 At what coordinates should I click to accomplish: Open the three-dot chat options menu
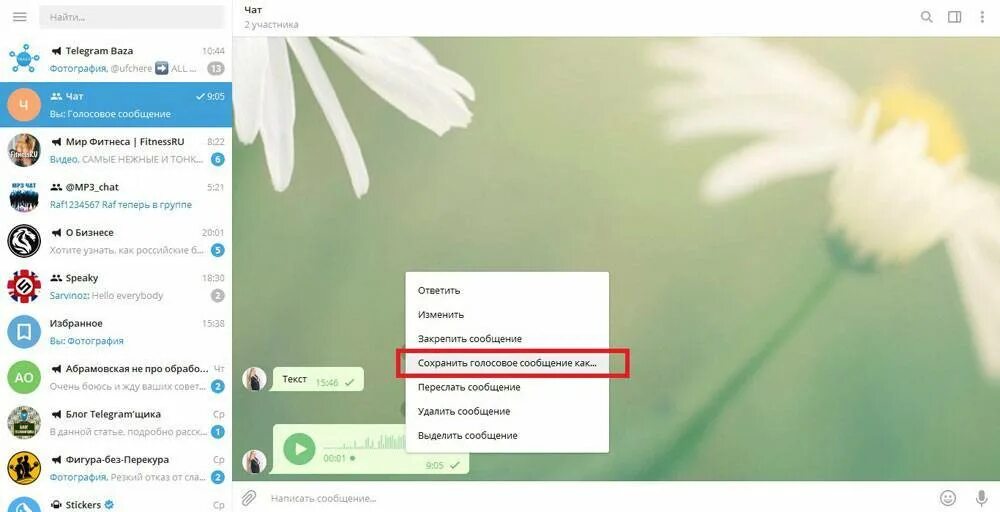point(982,17)
